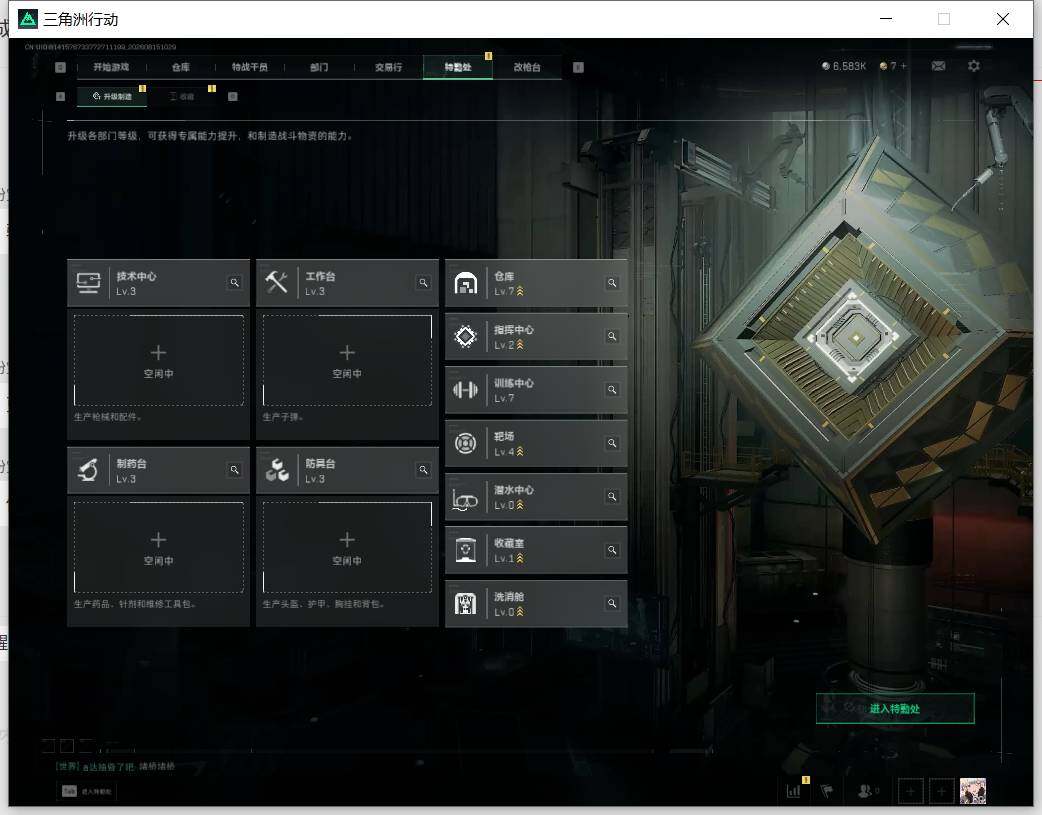This screenshot has width=1042, height=815.
Task: Add production in 工作台 idle slot
Action: pos(347,360)
